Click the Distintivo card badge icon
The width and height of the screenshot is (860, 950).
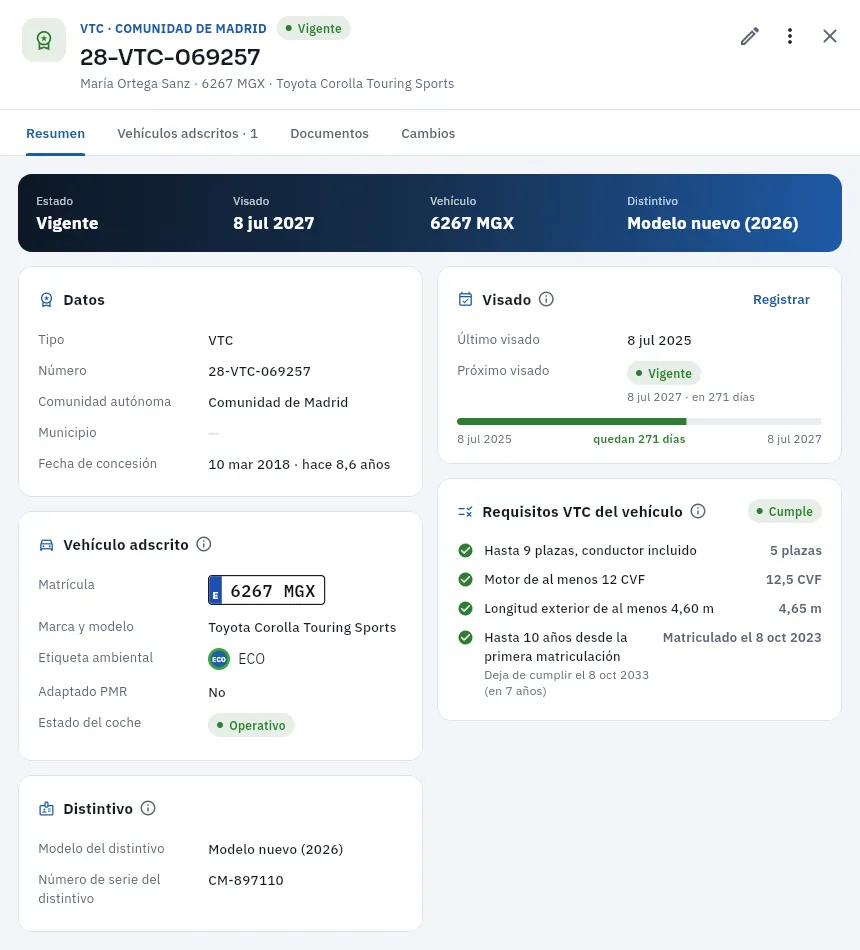point(46,809)
